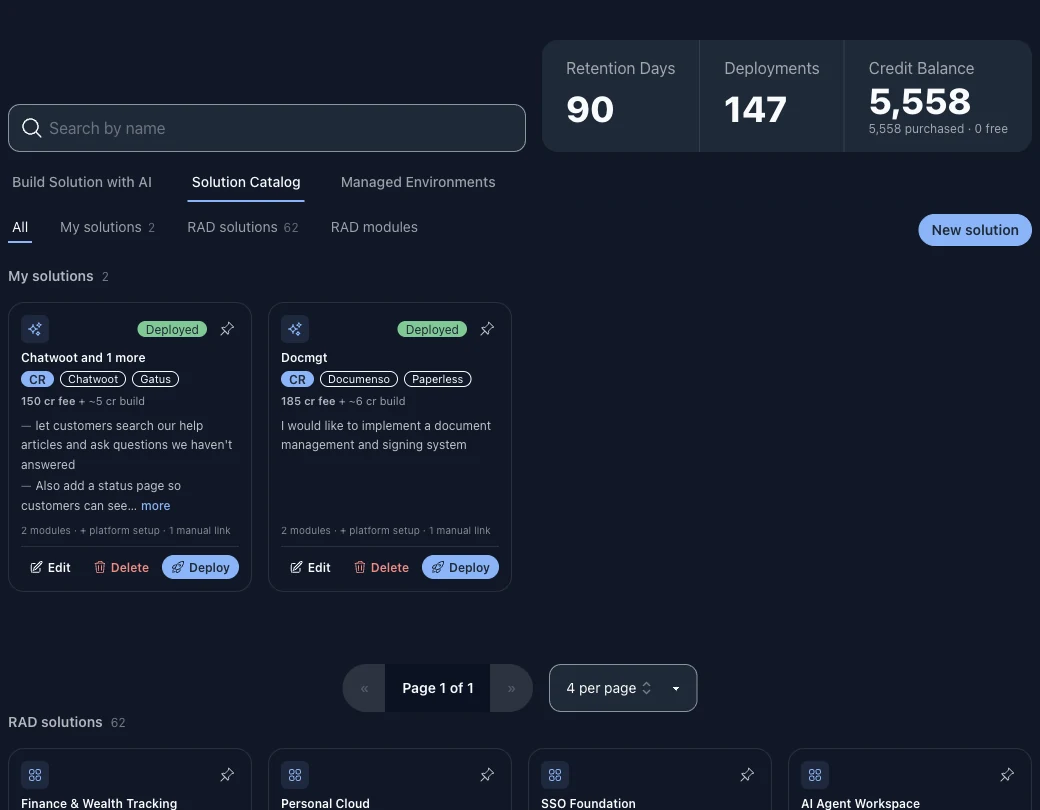Open Build Solution with AI tab

pyautogui.click(x=82, y=182)
